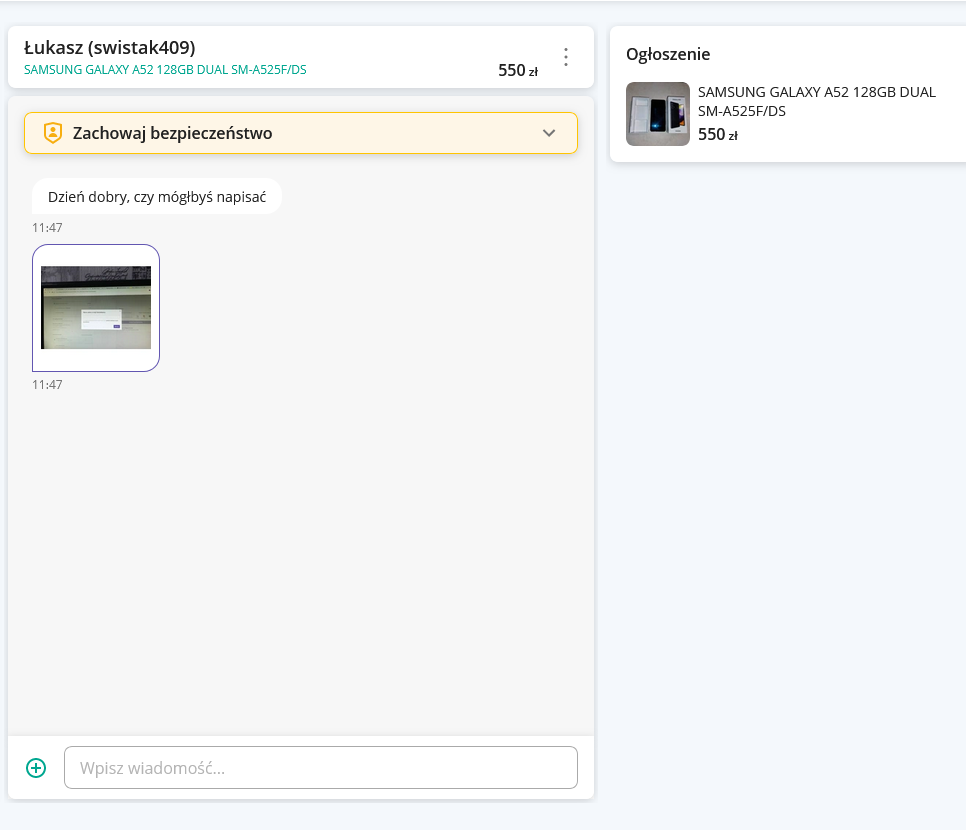The image size is (966, 830).
Task: Click the 550 zł price in Ogłoszenie card
Action: pyautogui.click(x=718, y=134)
